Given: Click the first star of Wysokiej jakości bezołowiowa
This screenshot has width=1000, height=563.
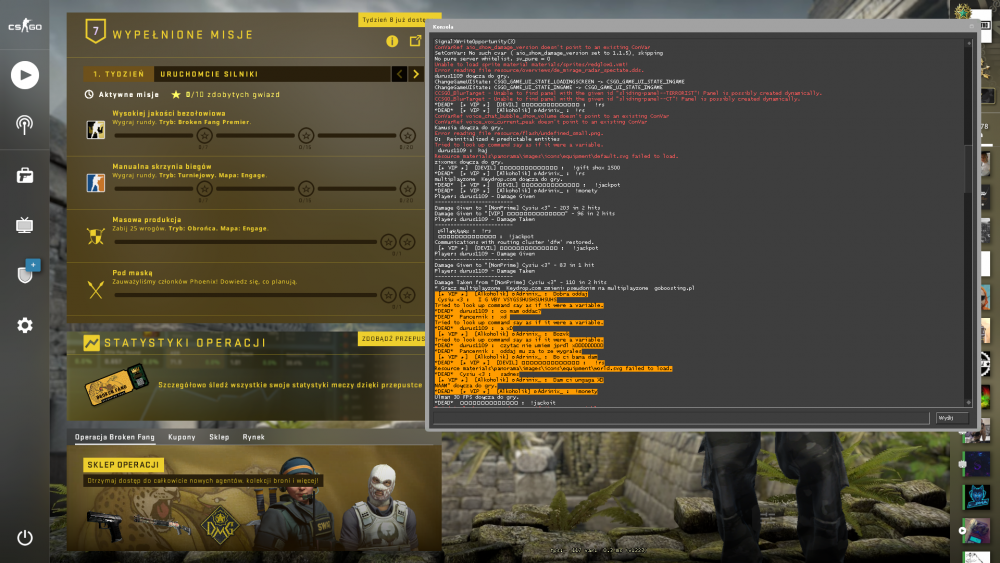Looking at the screenshot, I should tap(204, 135).
